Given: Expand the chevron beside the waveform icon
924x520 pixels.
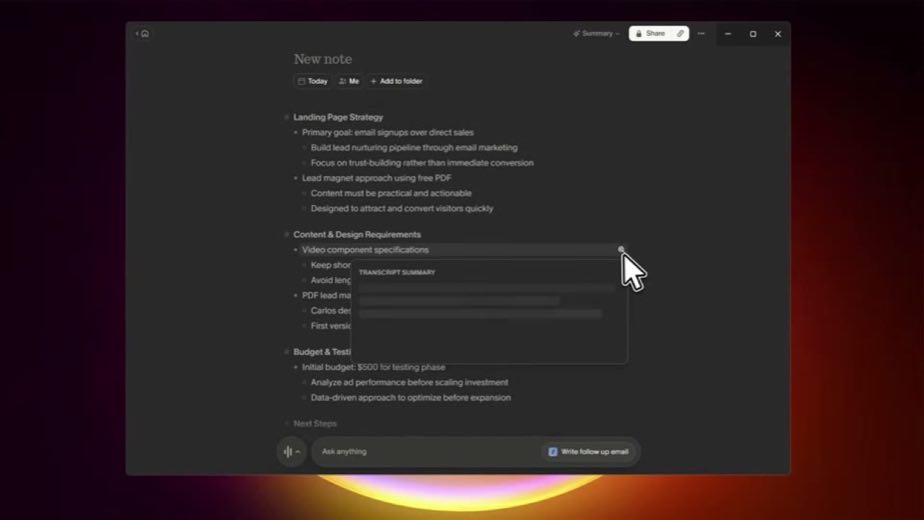Looking at the screenshot, I should (298, 452).
